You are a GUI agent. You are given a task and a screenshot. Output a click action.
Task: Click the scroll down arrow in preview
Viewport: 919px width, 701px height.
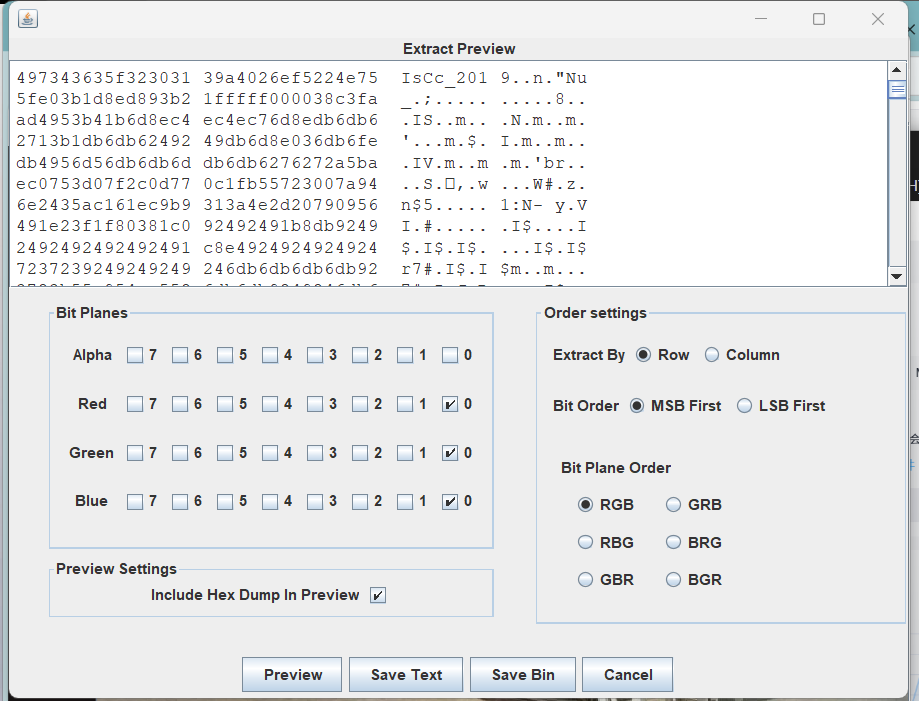[x=897, y=277]
